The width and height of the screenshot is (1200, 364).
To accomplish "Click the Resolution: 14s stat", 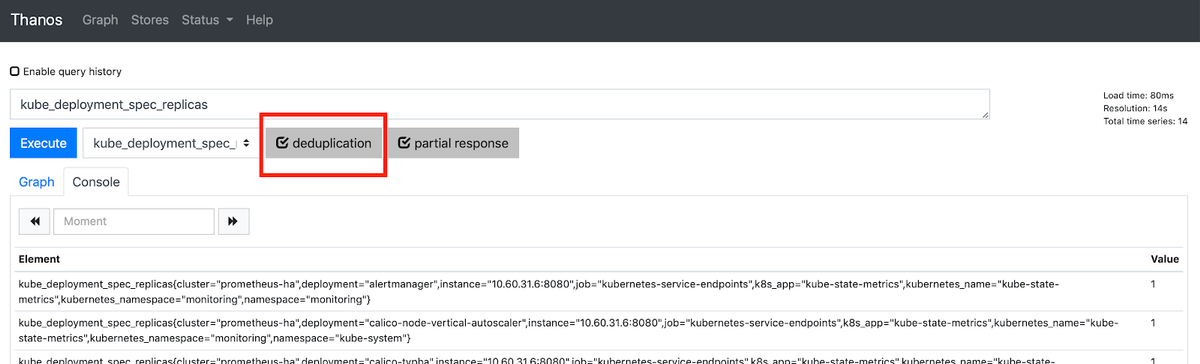I will (1135, 109).
